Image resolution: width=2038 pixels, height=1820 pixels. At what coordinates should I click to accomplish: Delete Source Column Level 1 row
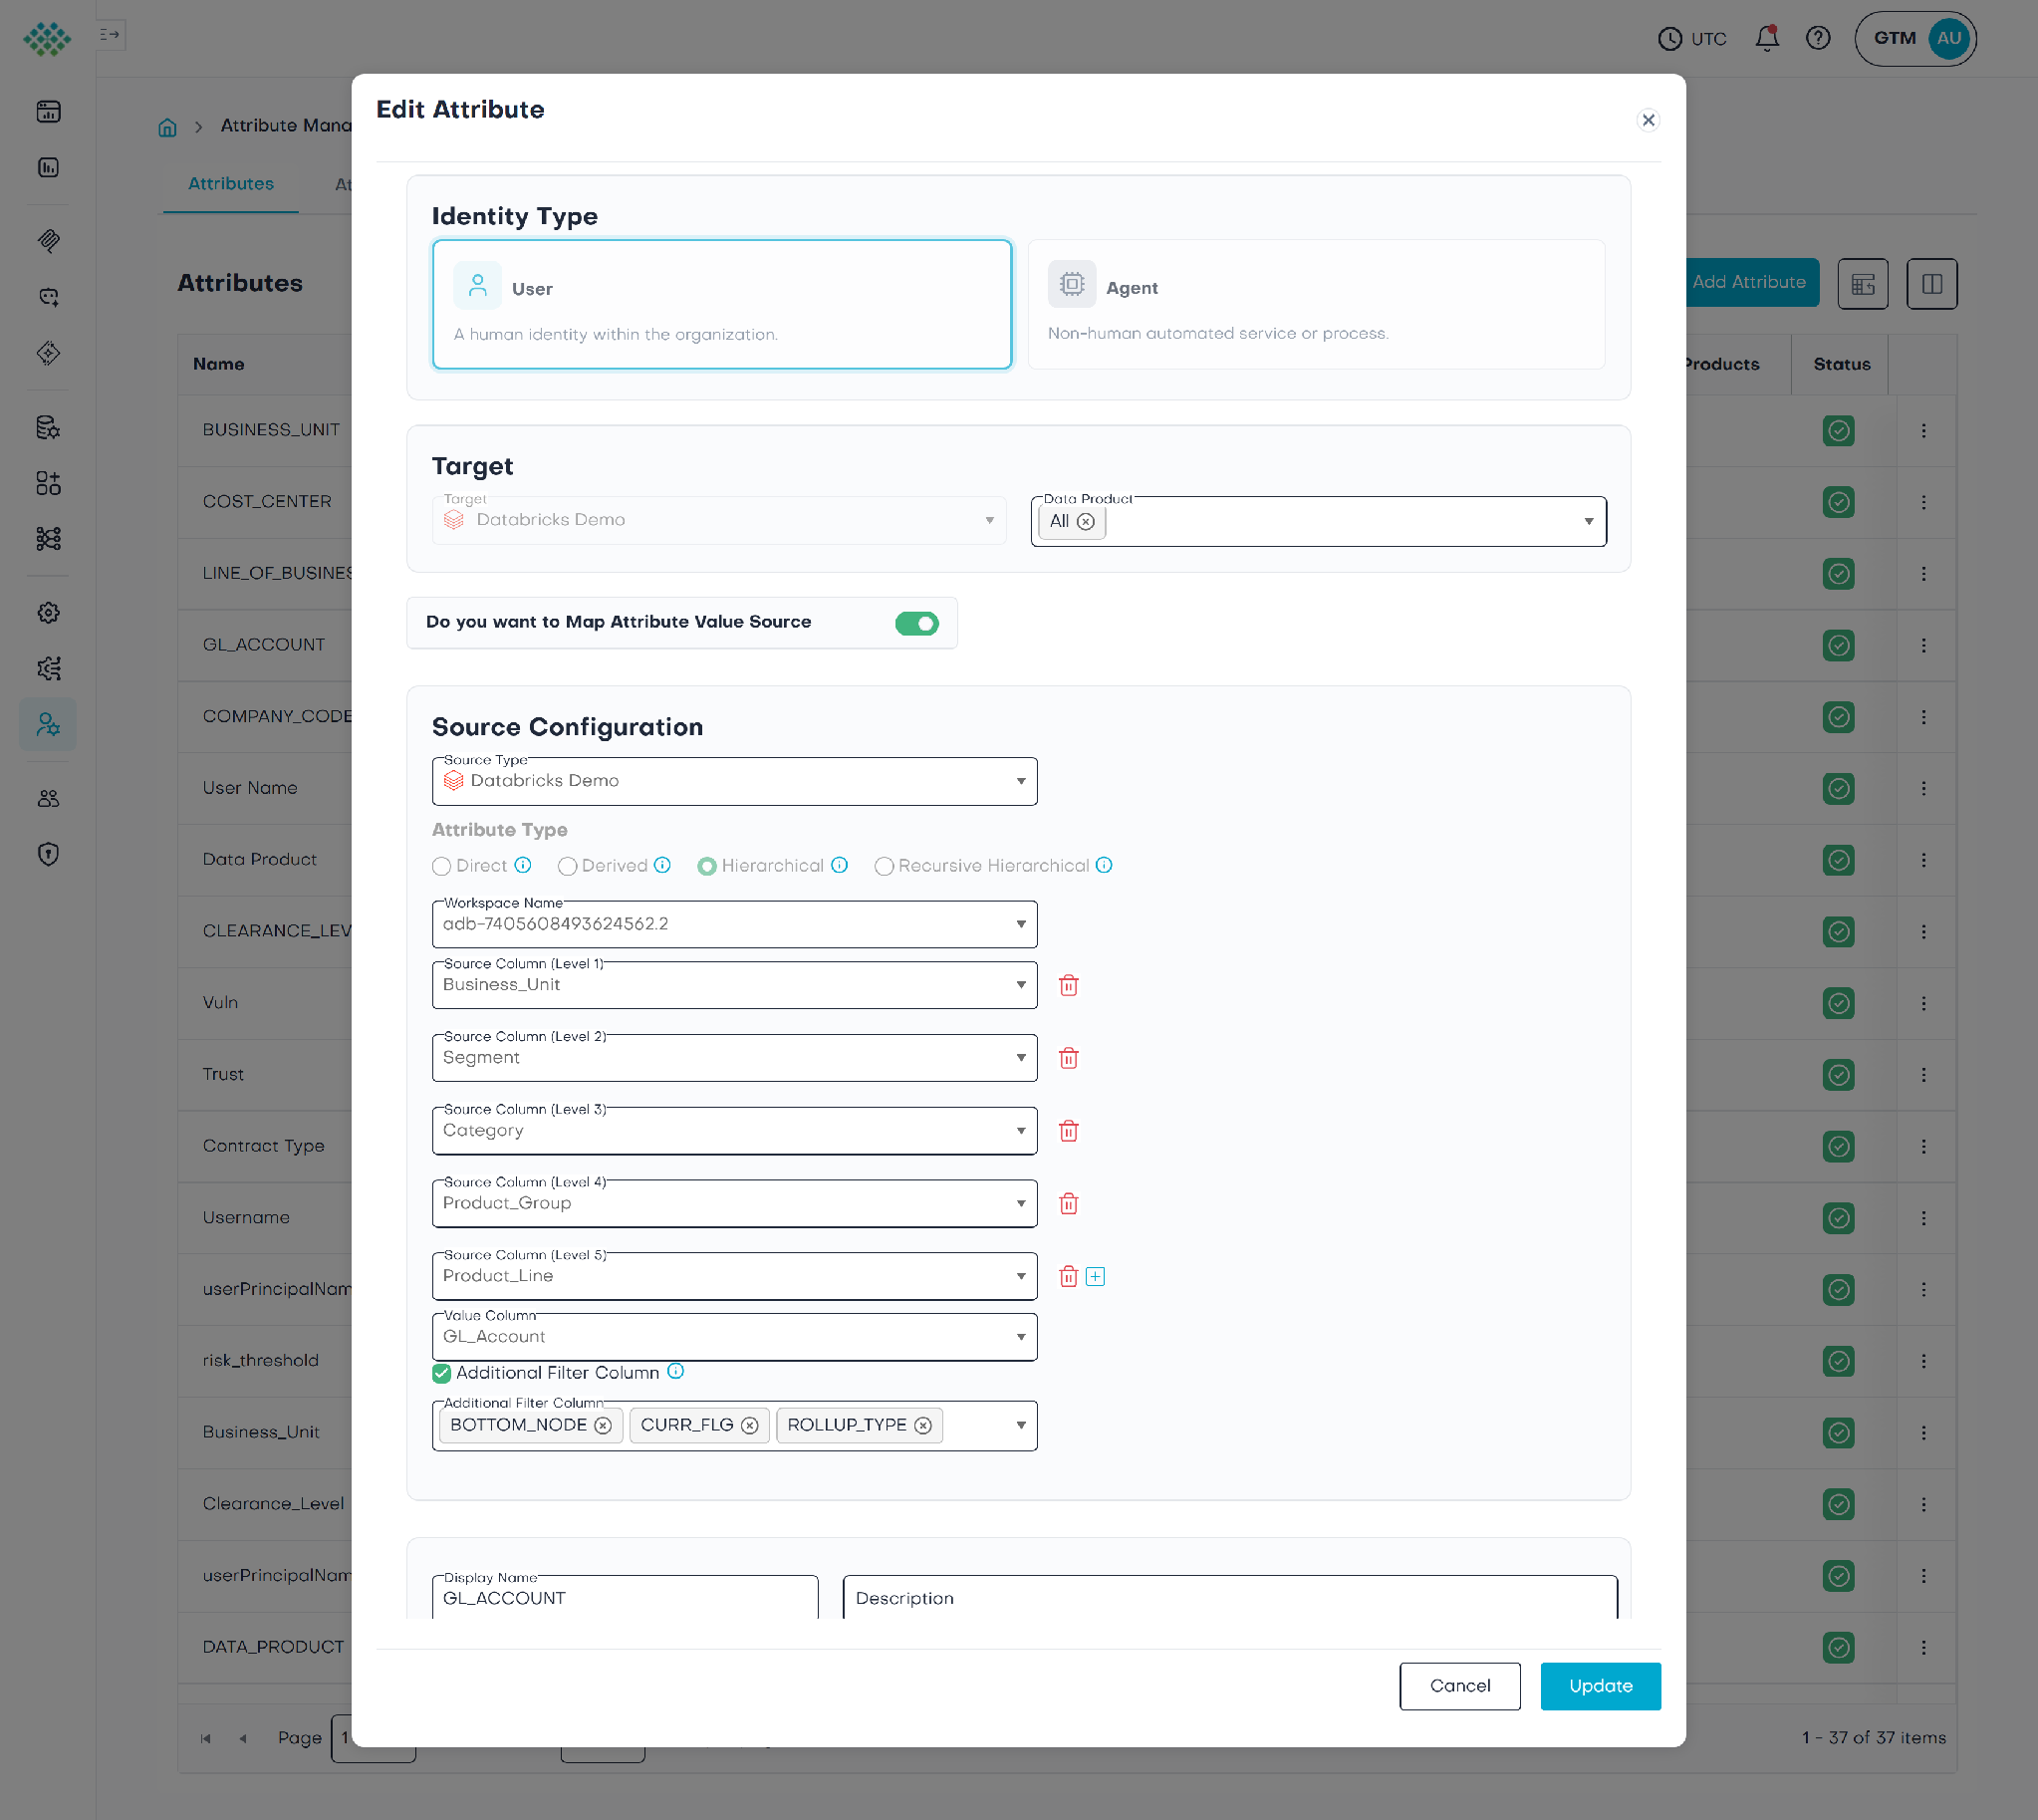pos(1068,985)
